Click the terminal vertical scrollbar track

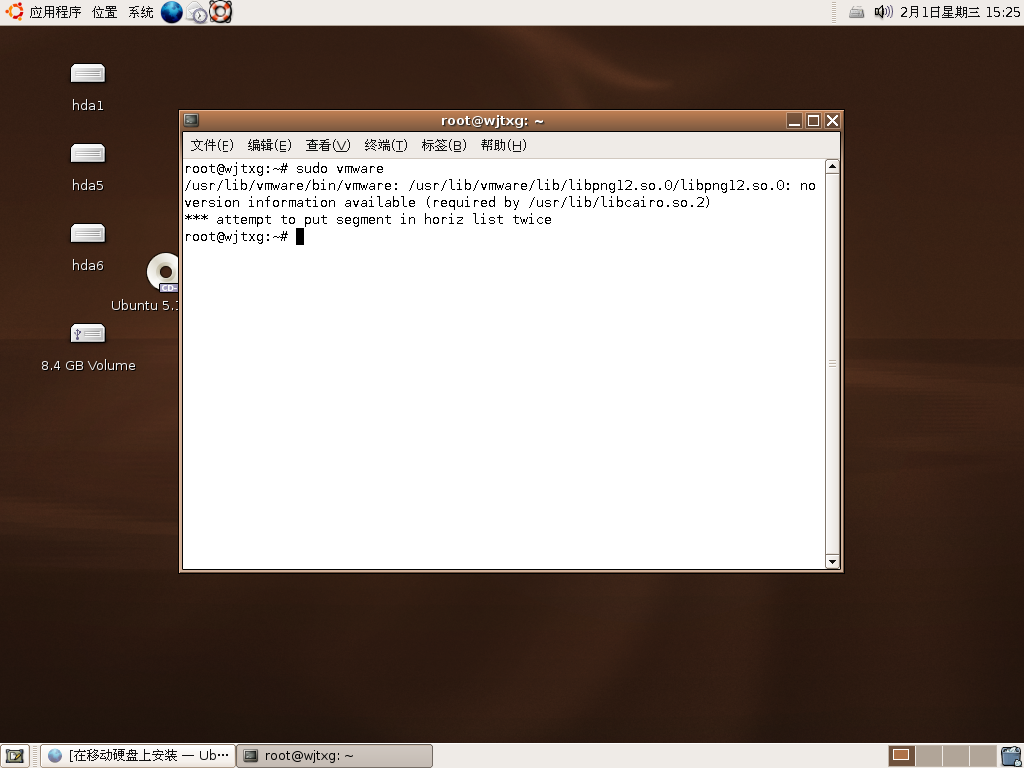(832, 364)
